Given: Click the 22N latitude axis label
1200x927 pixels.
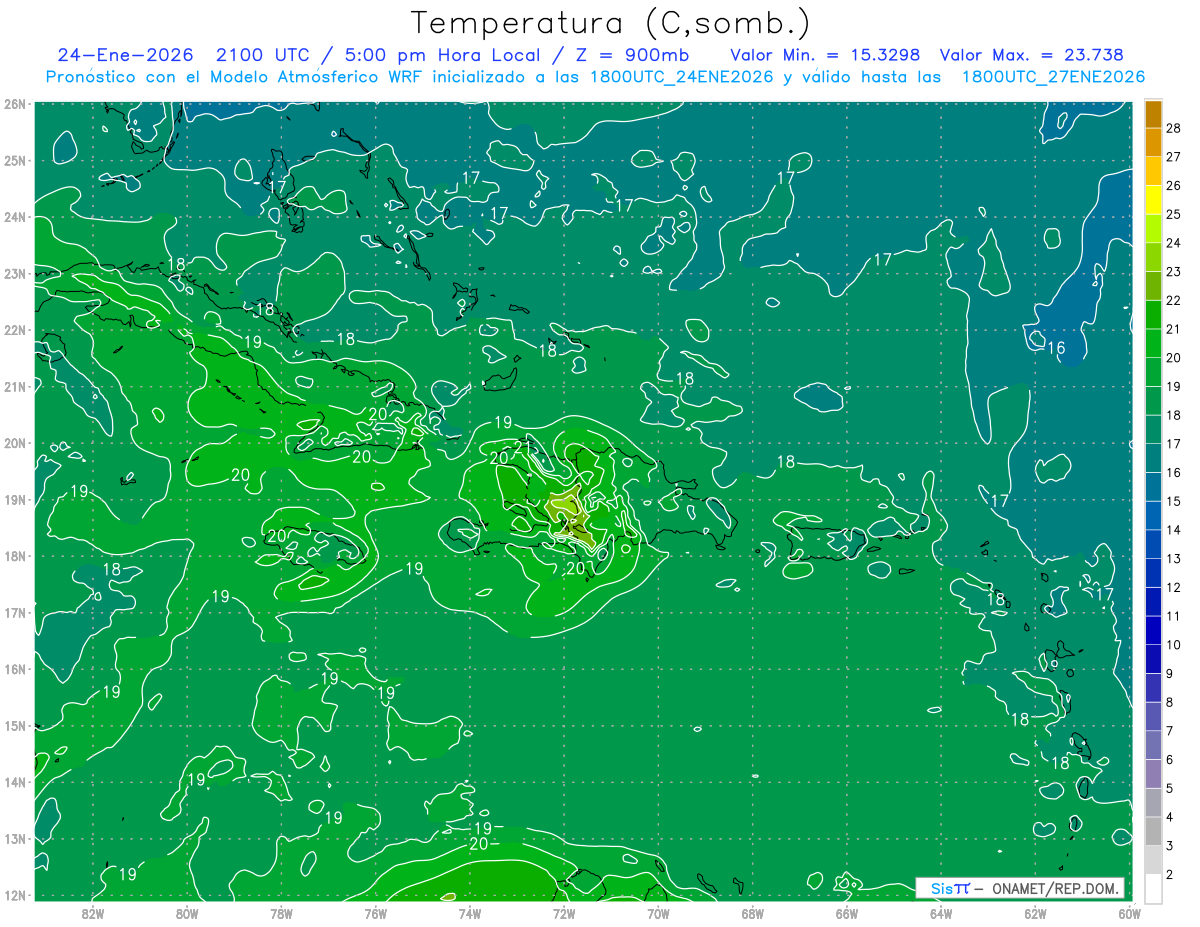Looking at the screenshot, I should pyautogui.click(x=14, y=330).
